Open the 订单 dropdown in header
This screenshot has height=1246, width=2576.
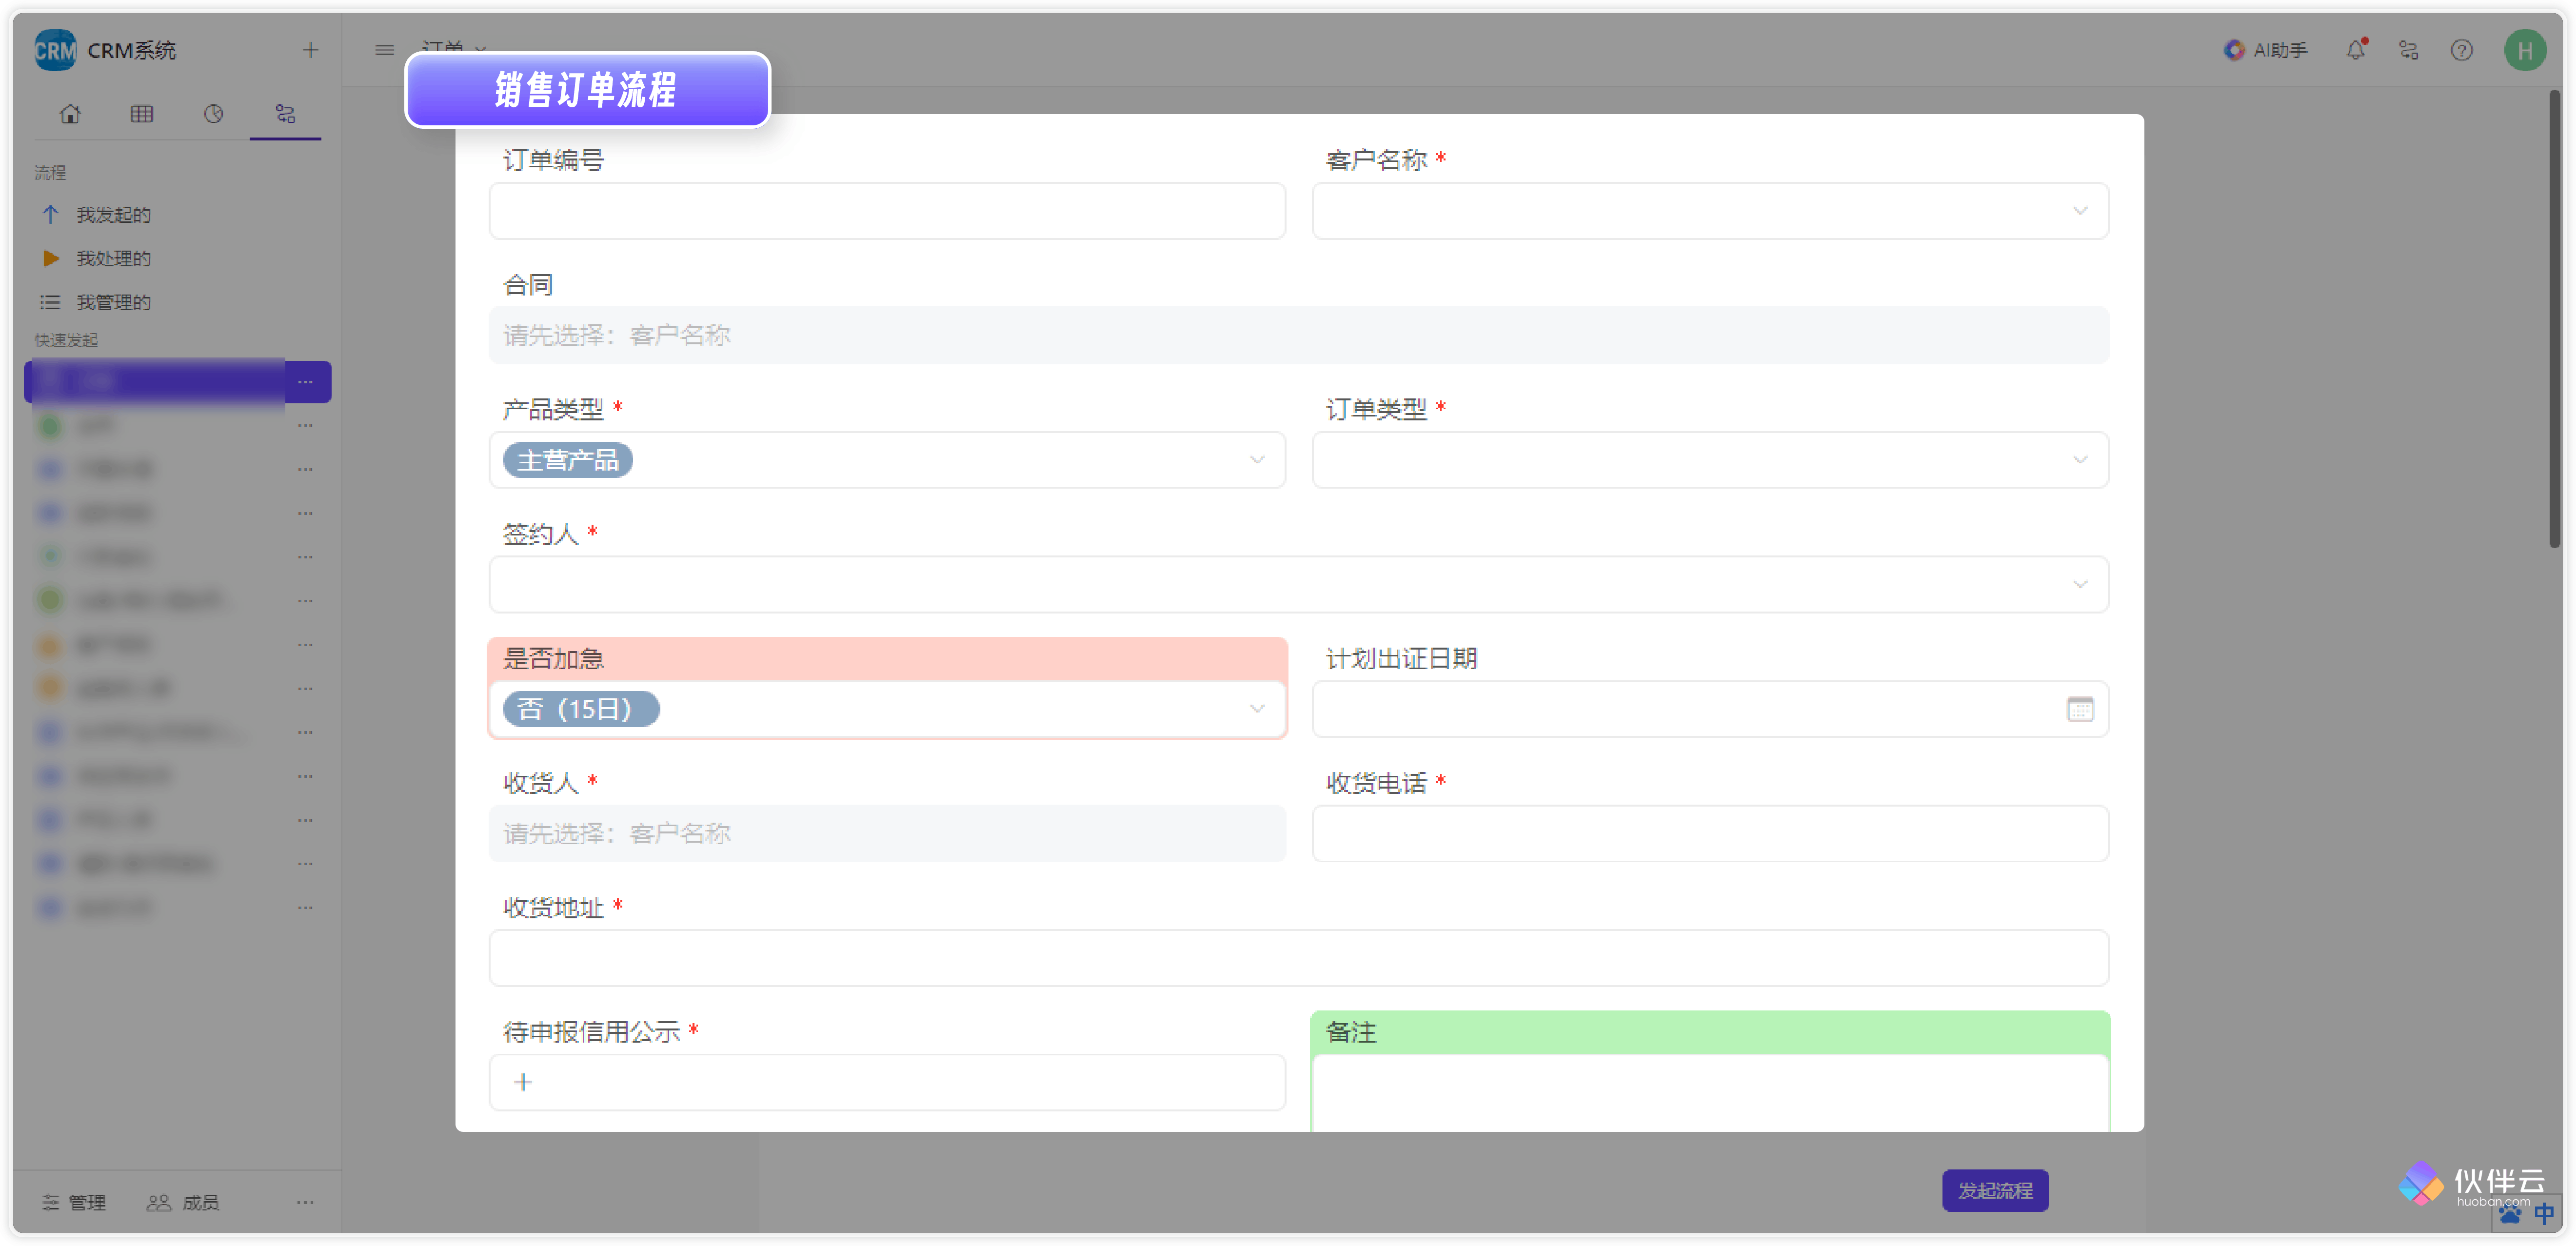[453, 48]
